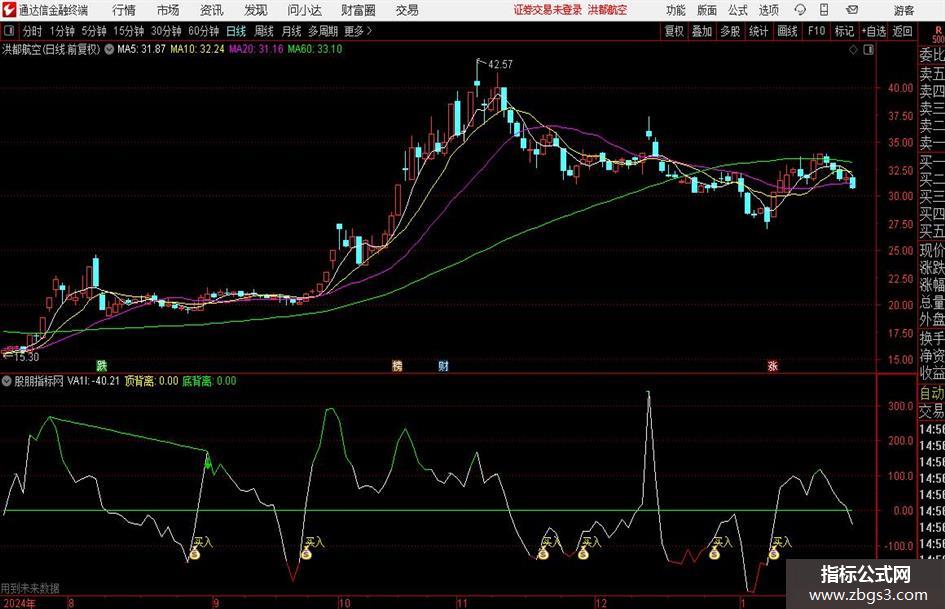Click the Tongdaxin red logo icon
The width and height of the screenshot is (945, 609).
point(9,10)
